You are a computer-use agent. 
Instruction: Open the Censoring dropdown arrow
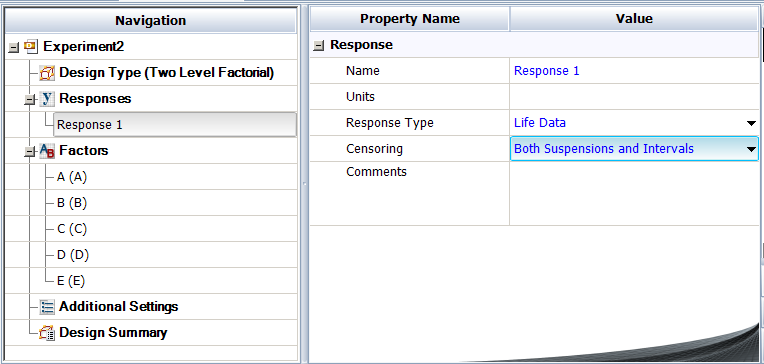point(751,149)
